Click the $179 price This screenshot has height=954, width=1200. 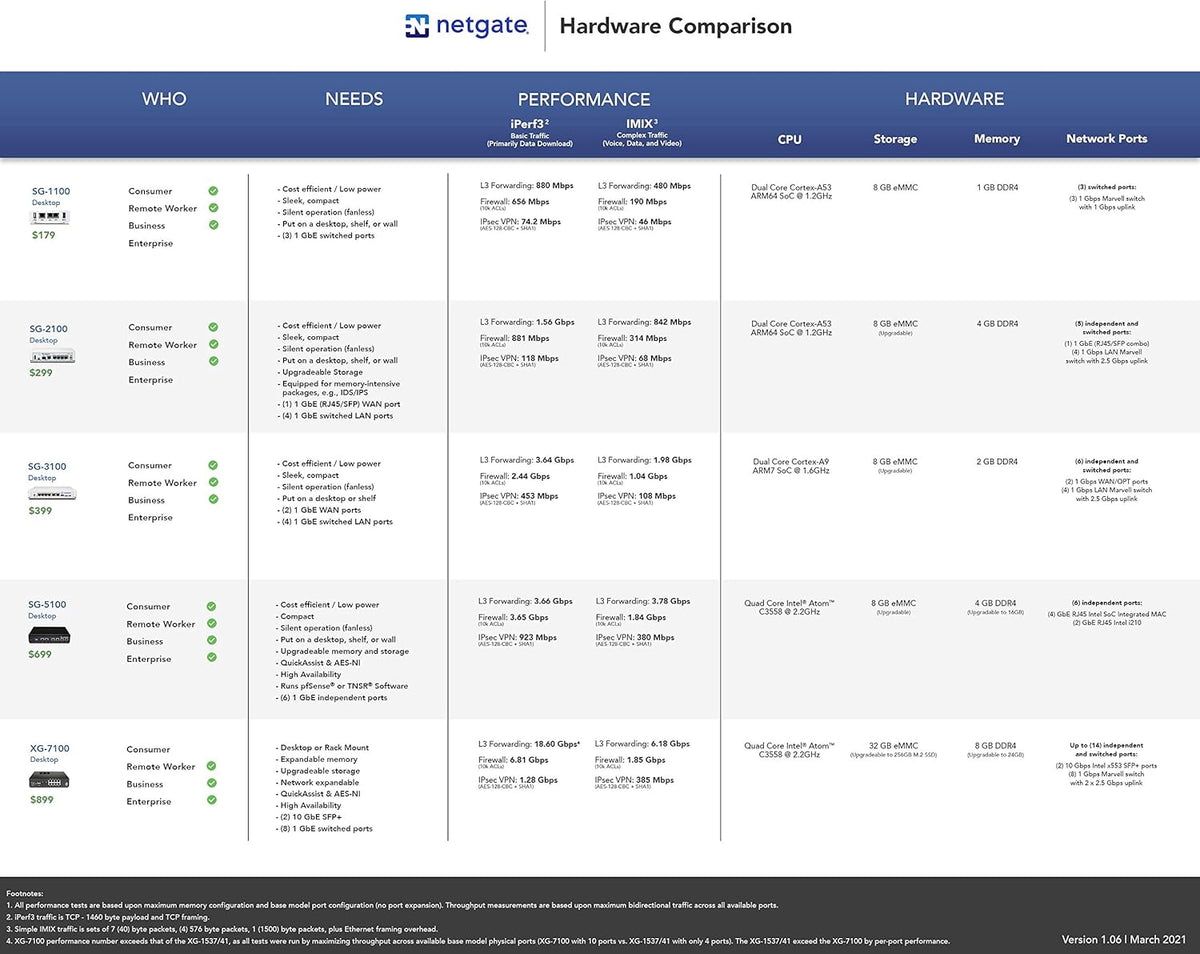pos(43,235)
